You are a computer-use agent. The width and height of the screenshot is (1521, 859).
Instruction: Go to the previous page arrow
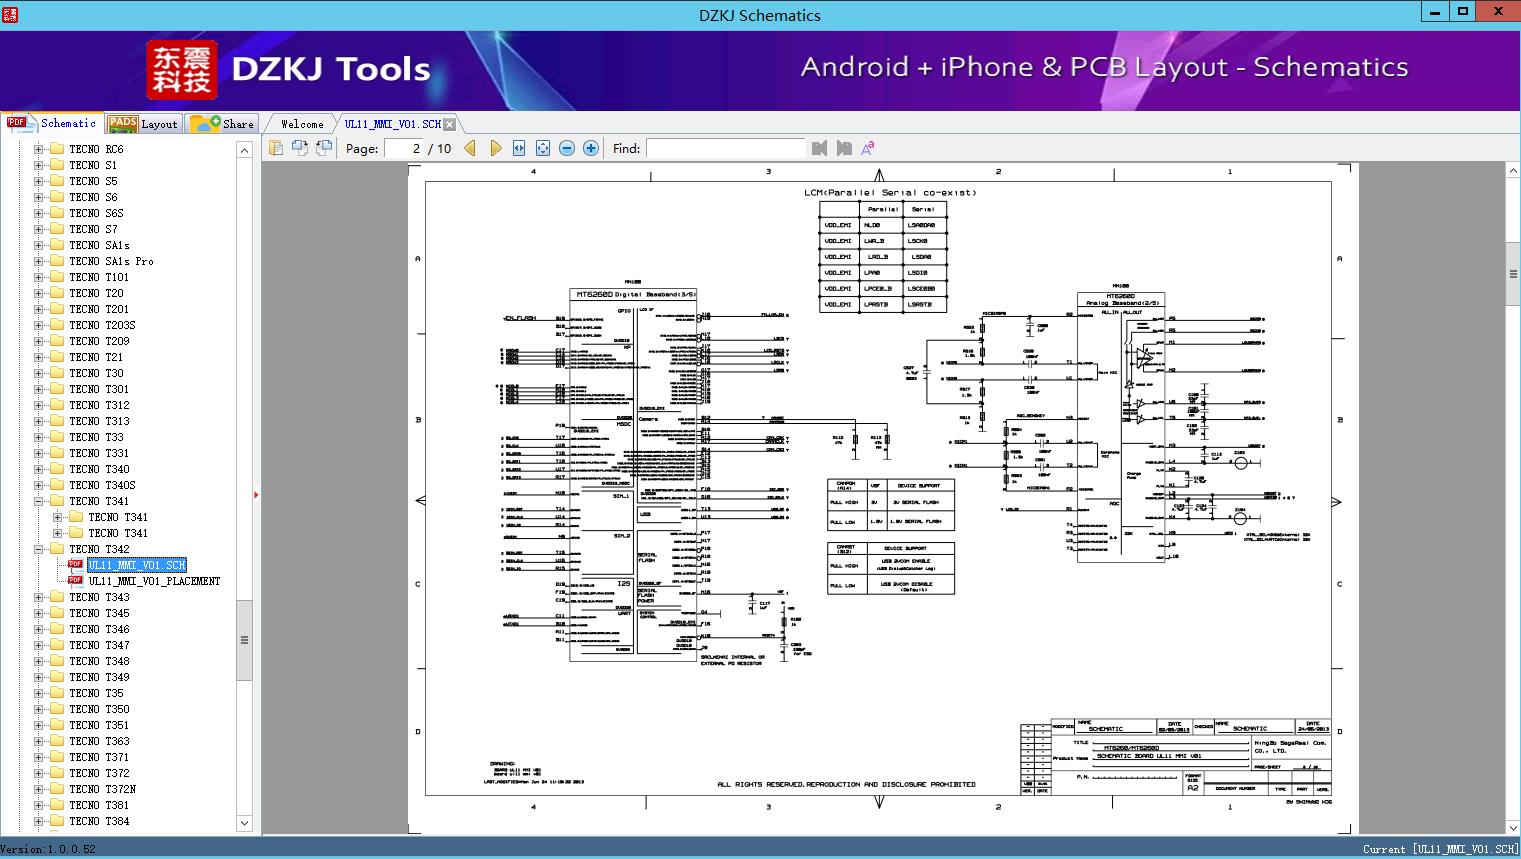pos(472,148)
